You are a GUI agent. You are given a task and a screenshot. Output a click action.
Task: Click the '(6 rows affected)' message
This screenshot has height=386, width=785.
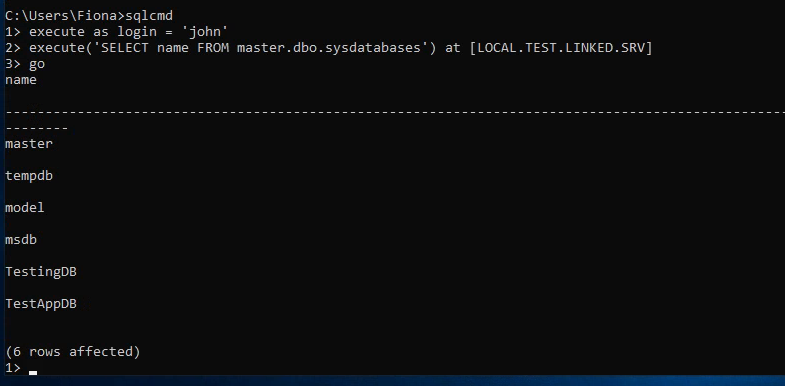coord(73,352)
